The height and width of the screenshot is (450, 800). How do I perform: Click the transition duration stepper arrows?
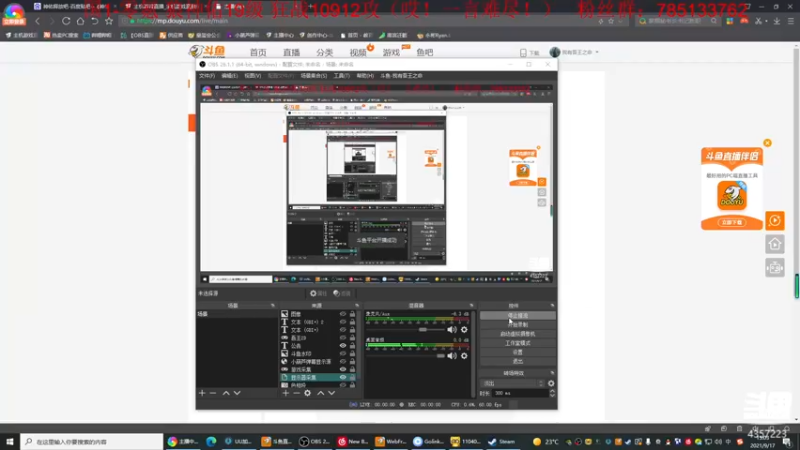pos(552,393)
